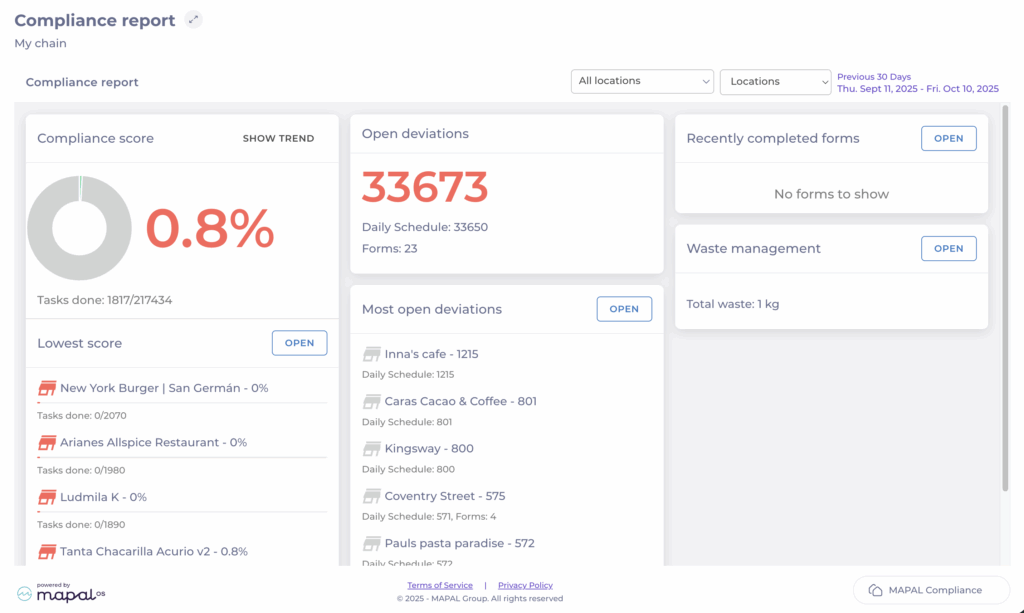The height and width of the screenshot is (613, 1024).
Task: Open the Privacy Policy link
Action: [525, 586]
